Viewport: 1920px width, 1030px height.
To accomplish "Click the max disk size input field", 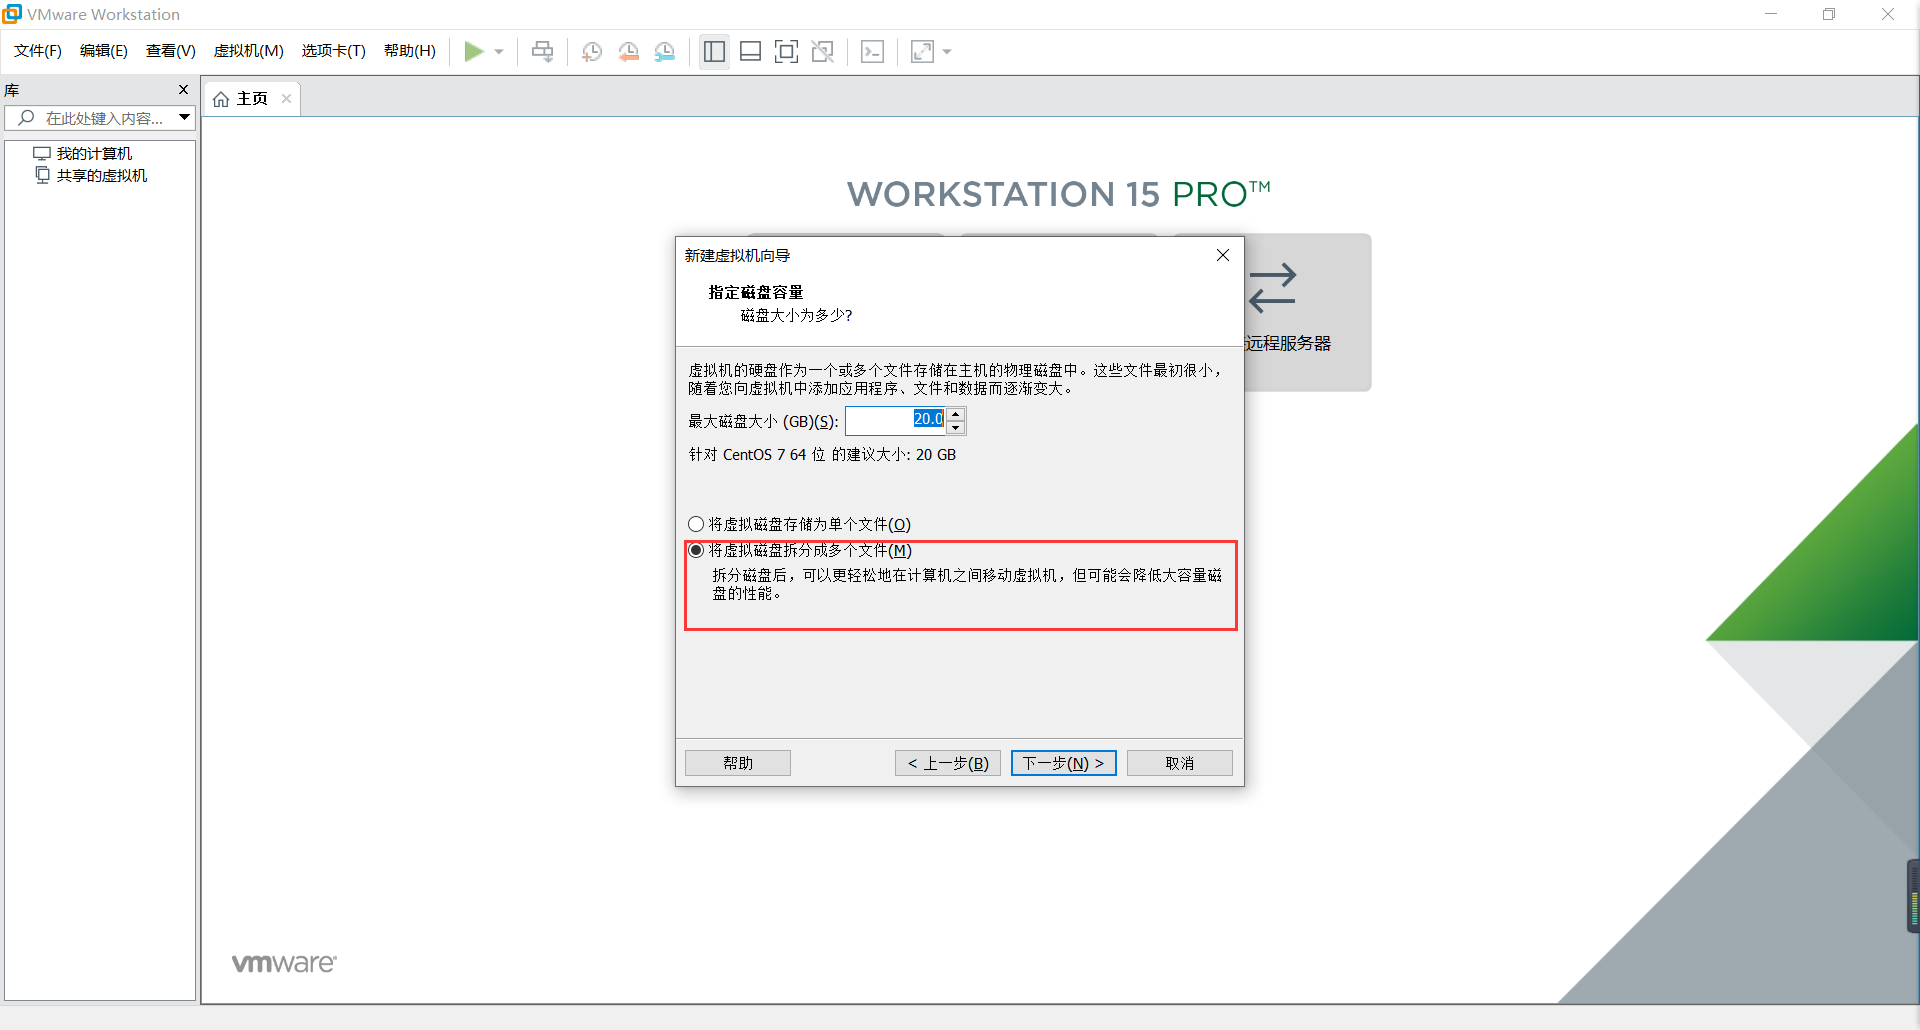I will coord(895,421).
